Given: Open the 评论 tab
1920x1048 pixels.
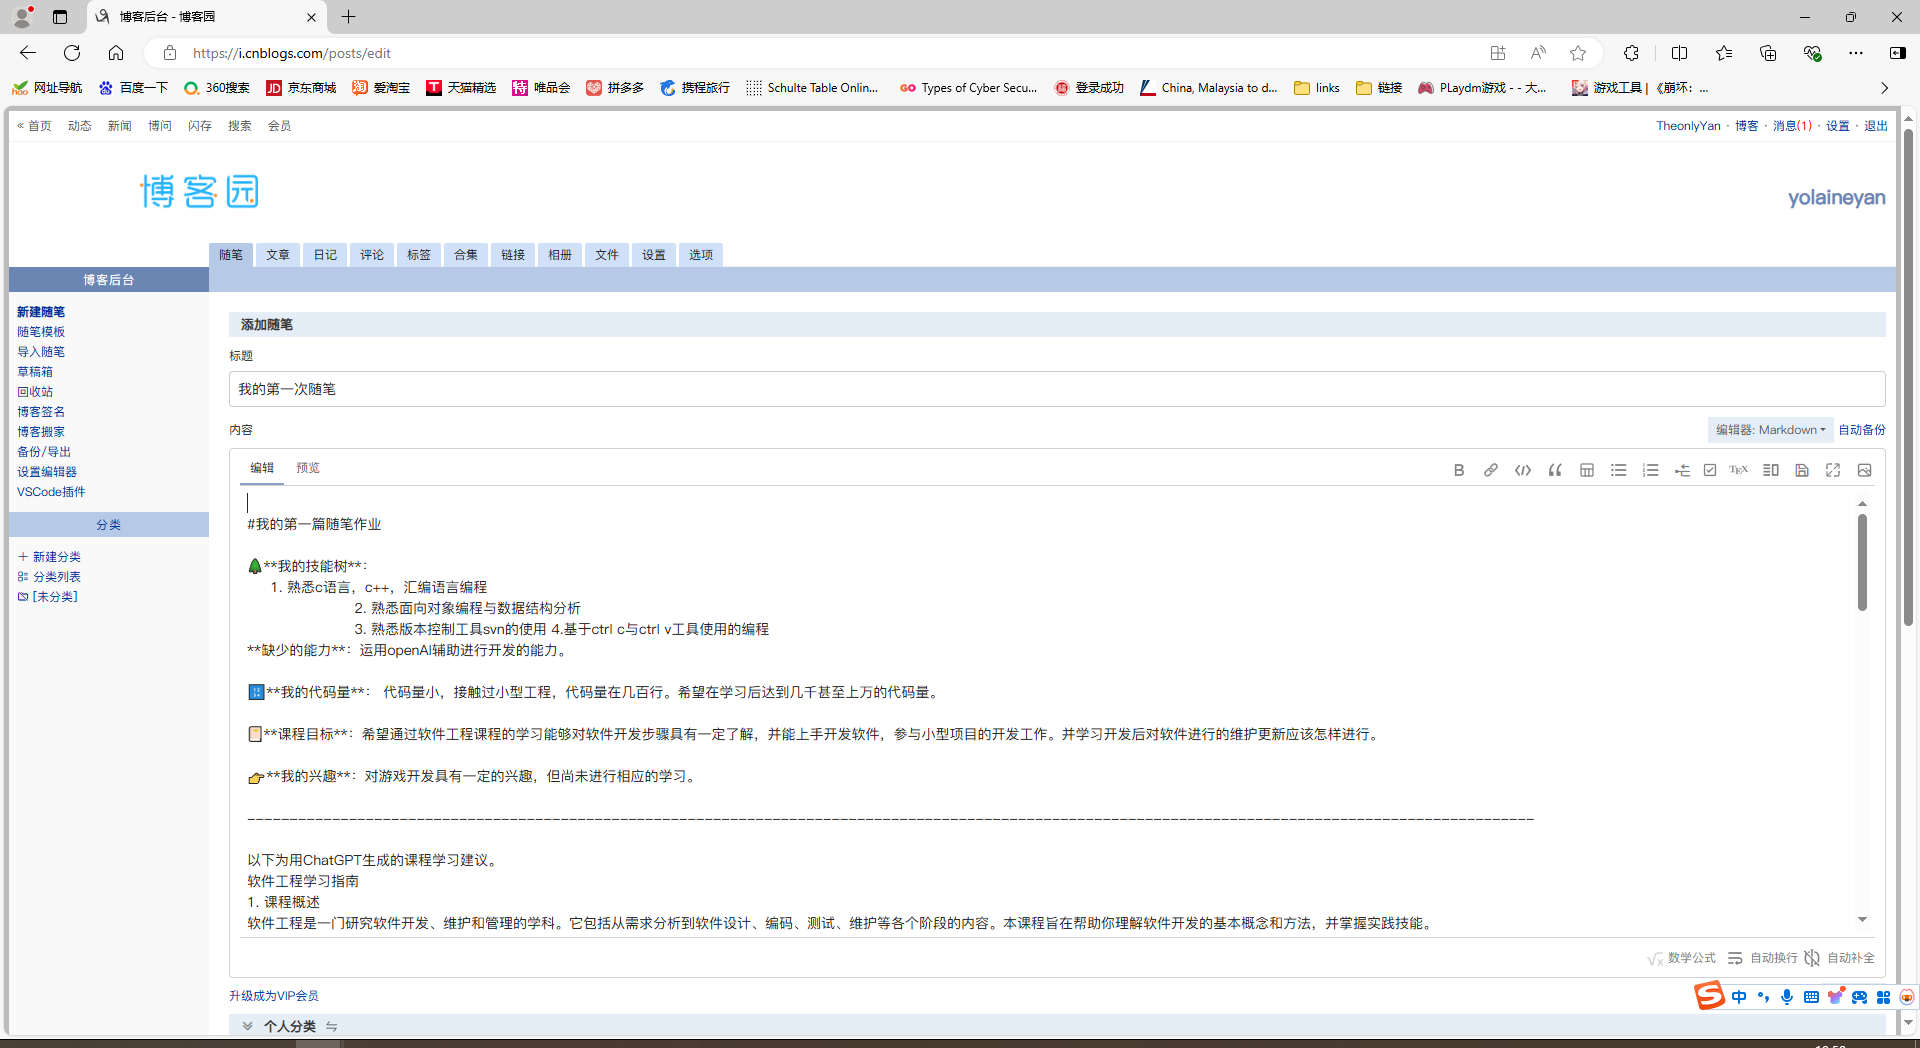Looking at the screenshot, I should click(x=372, y=255).
